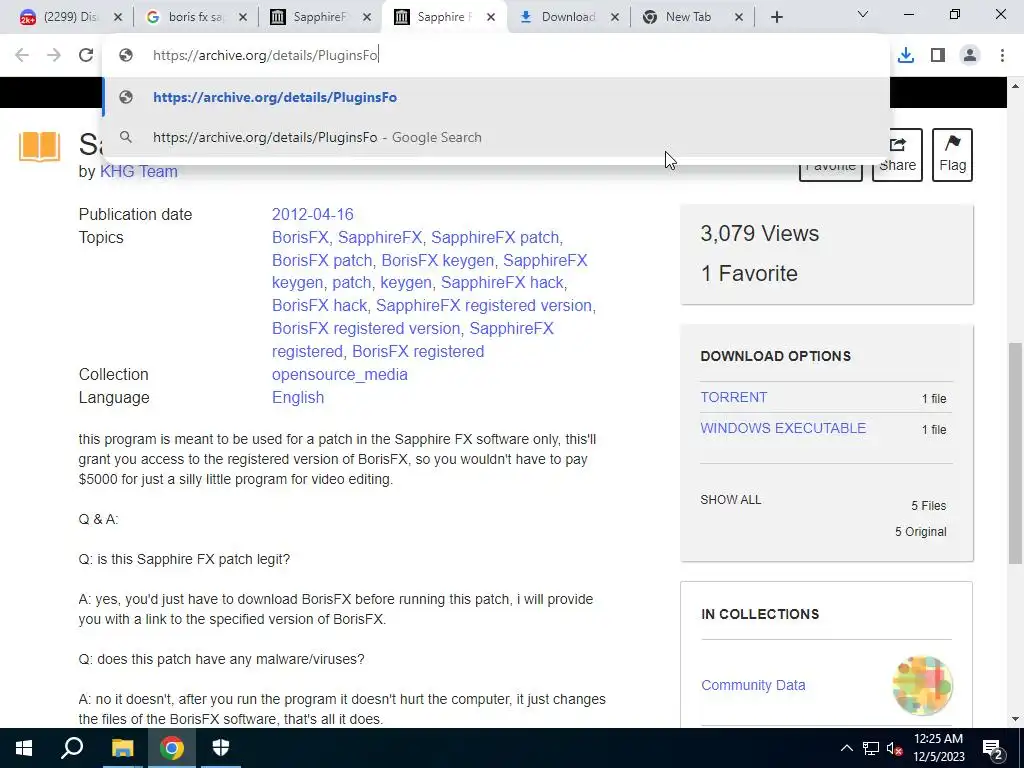Open the SapphireFX registered version topic link

point(484,306)
